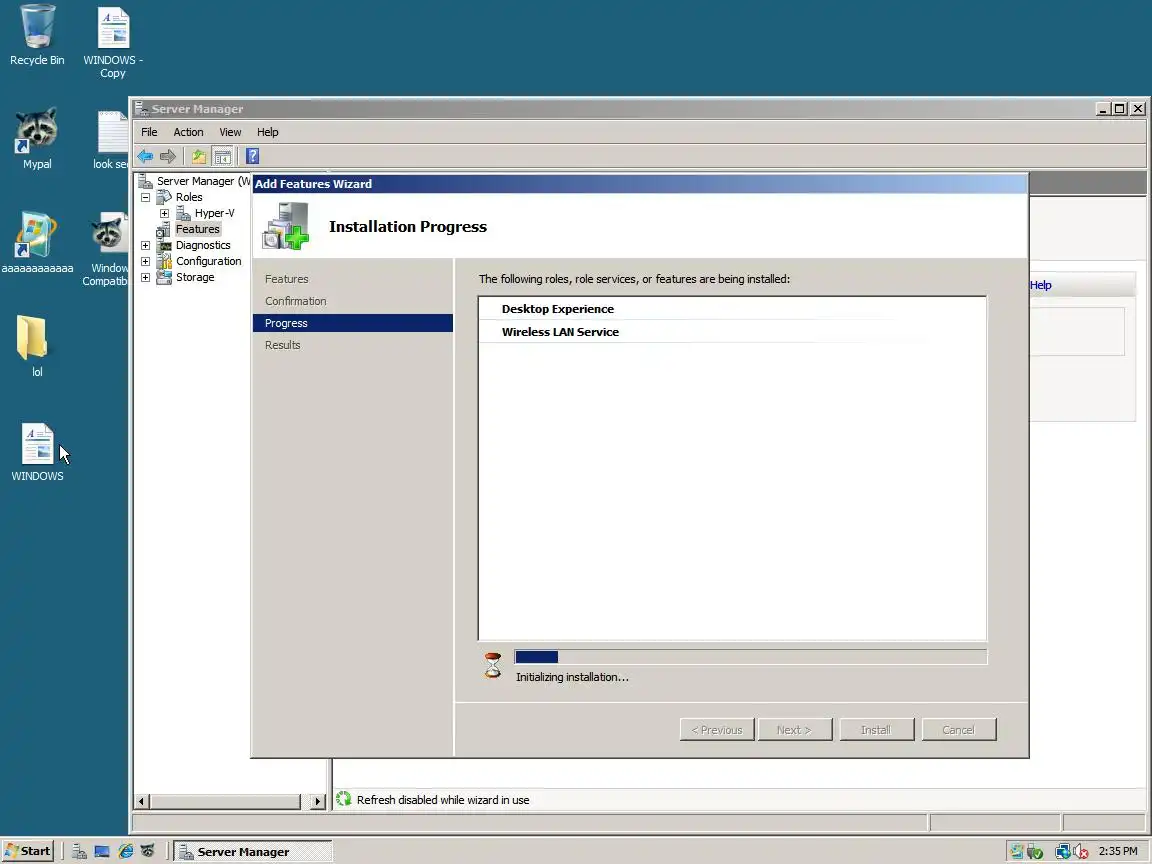
Task: Open the File menu
Action: [149, 132]
